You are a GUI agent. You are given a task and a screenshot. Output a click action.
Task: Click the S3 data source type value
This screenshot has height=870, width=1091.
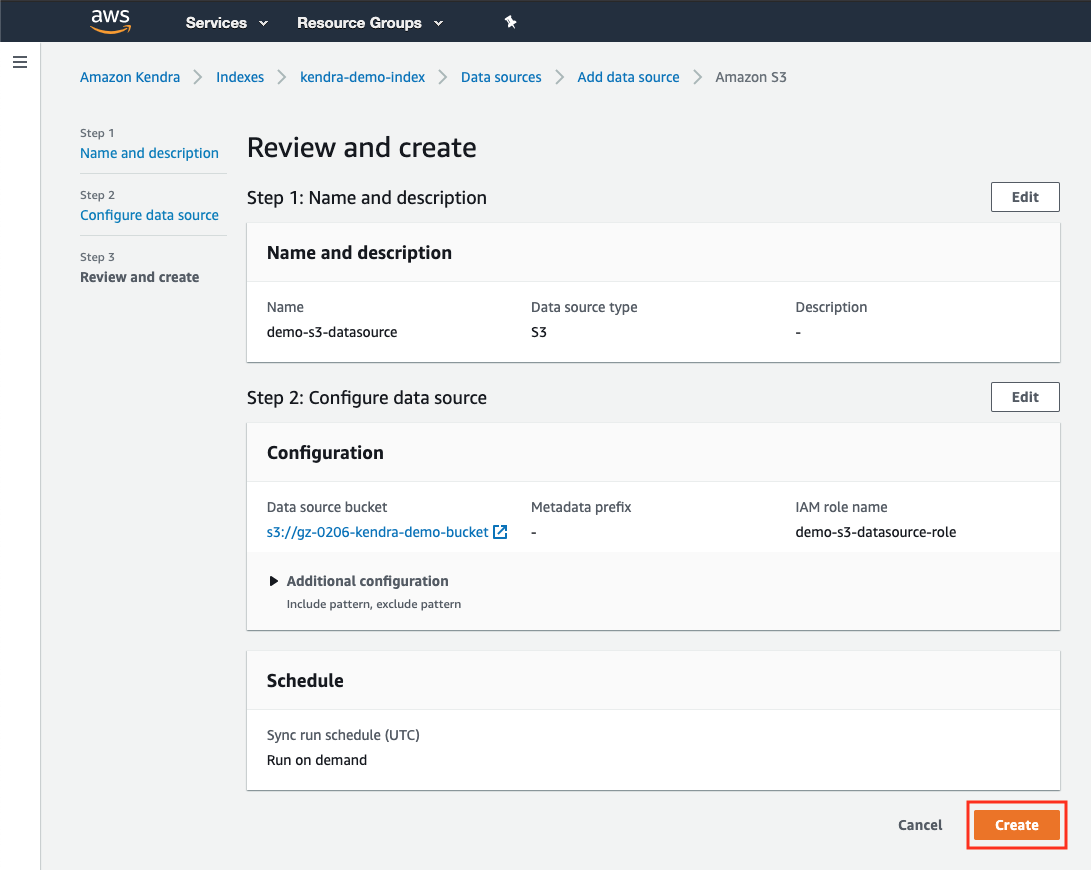click(539, 333)
